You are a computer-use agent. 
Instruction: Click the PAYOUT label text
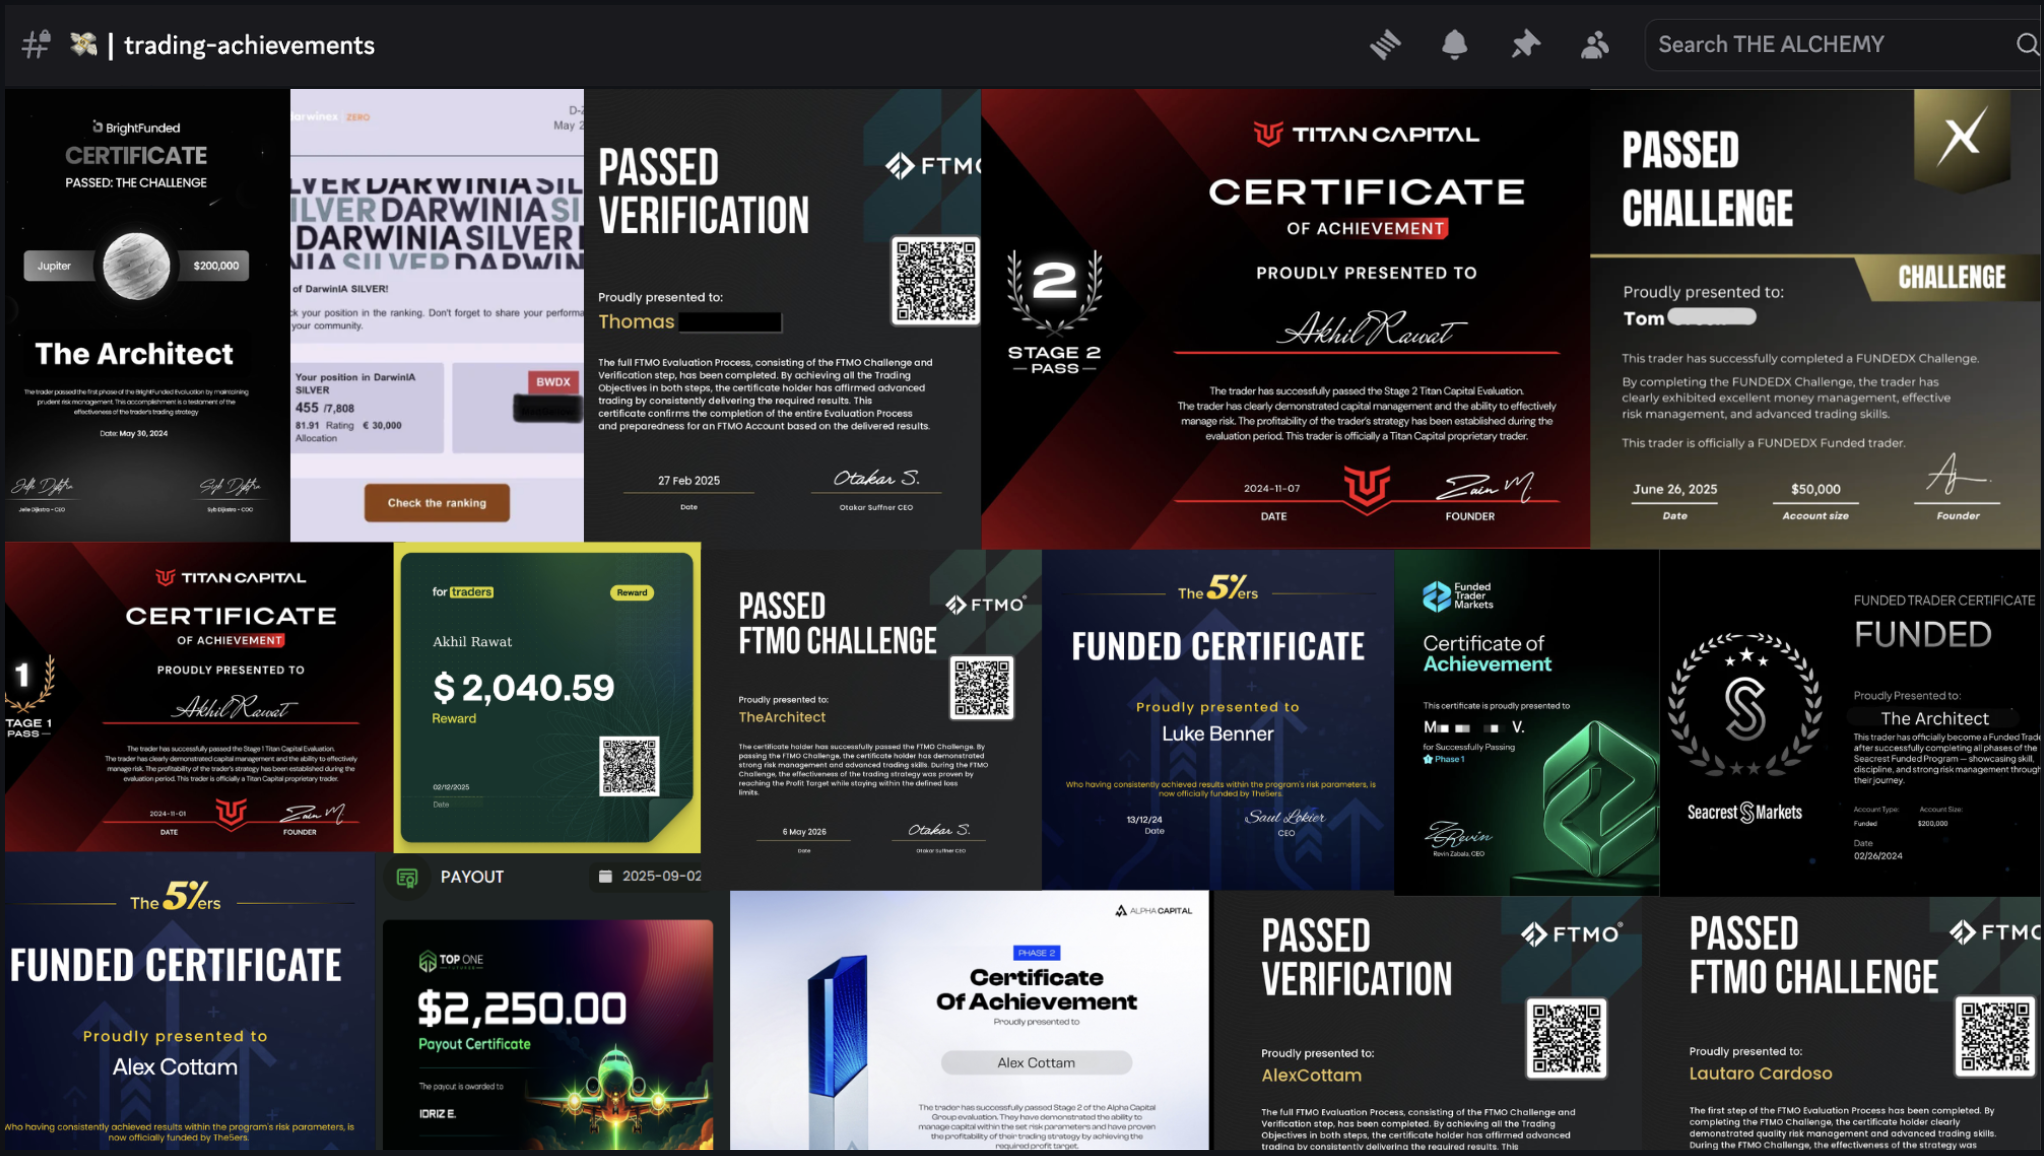[472, 877]
